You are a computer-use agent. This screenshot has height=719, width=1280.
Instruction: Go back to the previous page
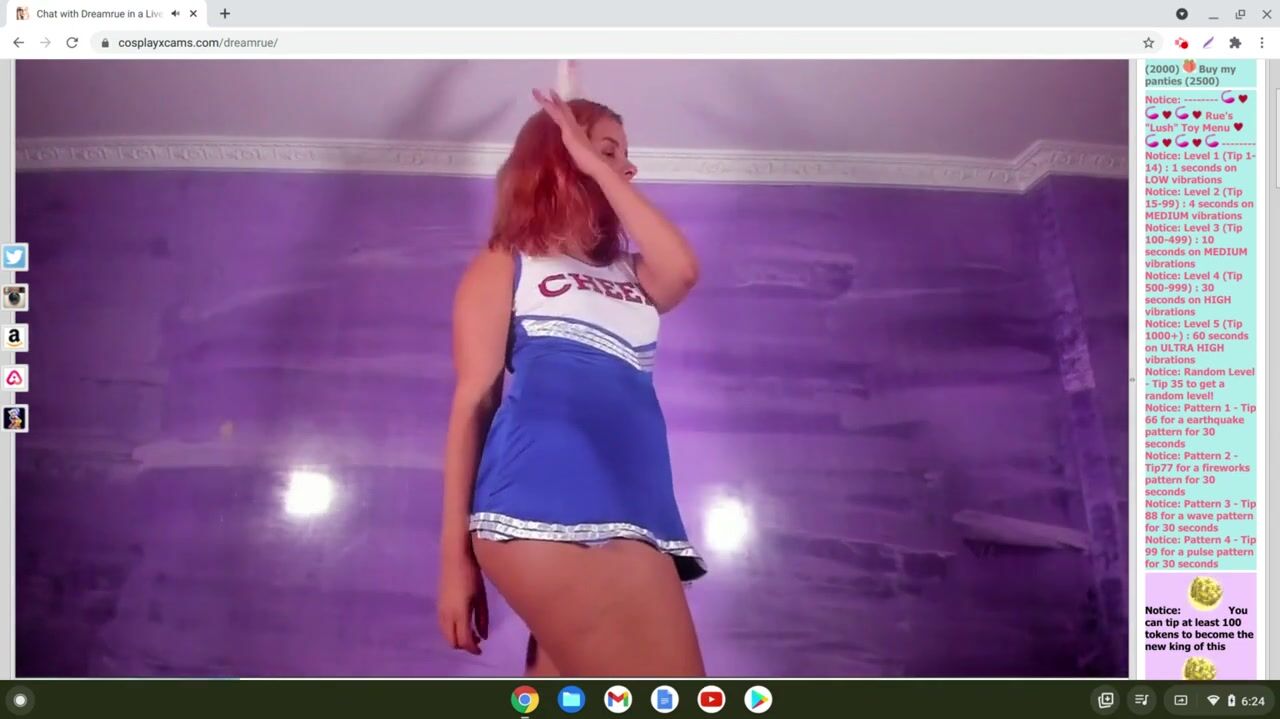[x=18, y=43]
